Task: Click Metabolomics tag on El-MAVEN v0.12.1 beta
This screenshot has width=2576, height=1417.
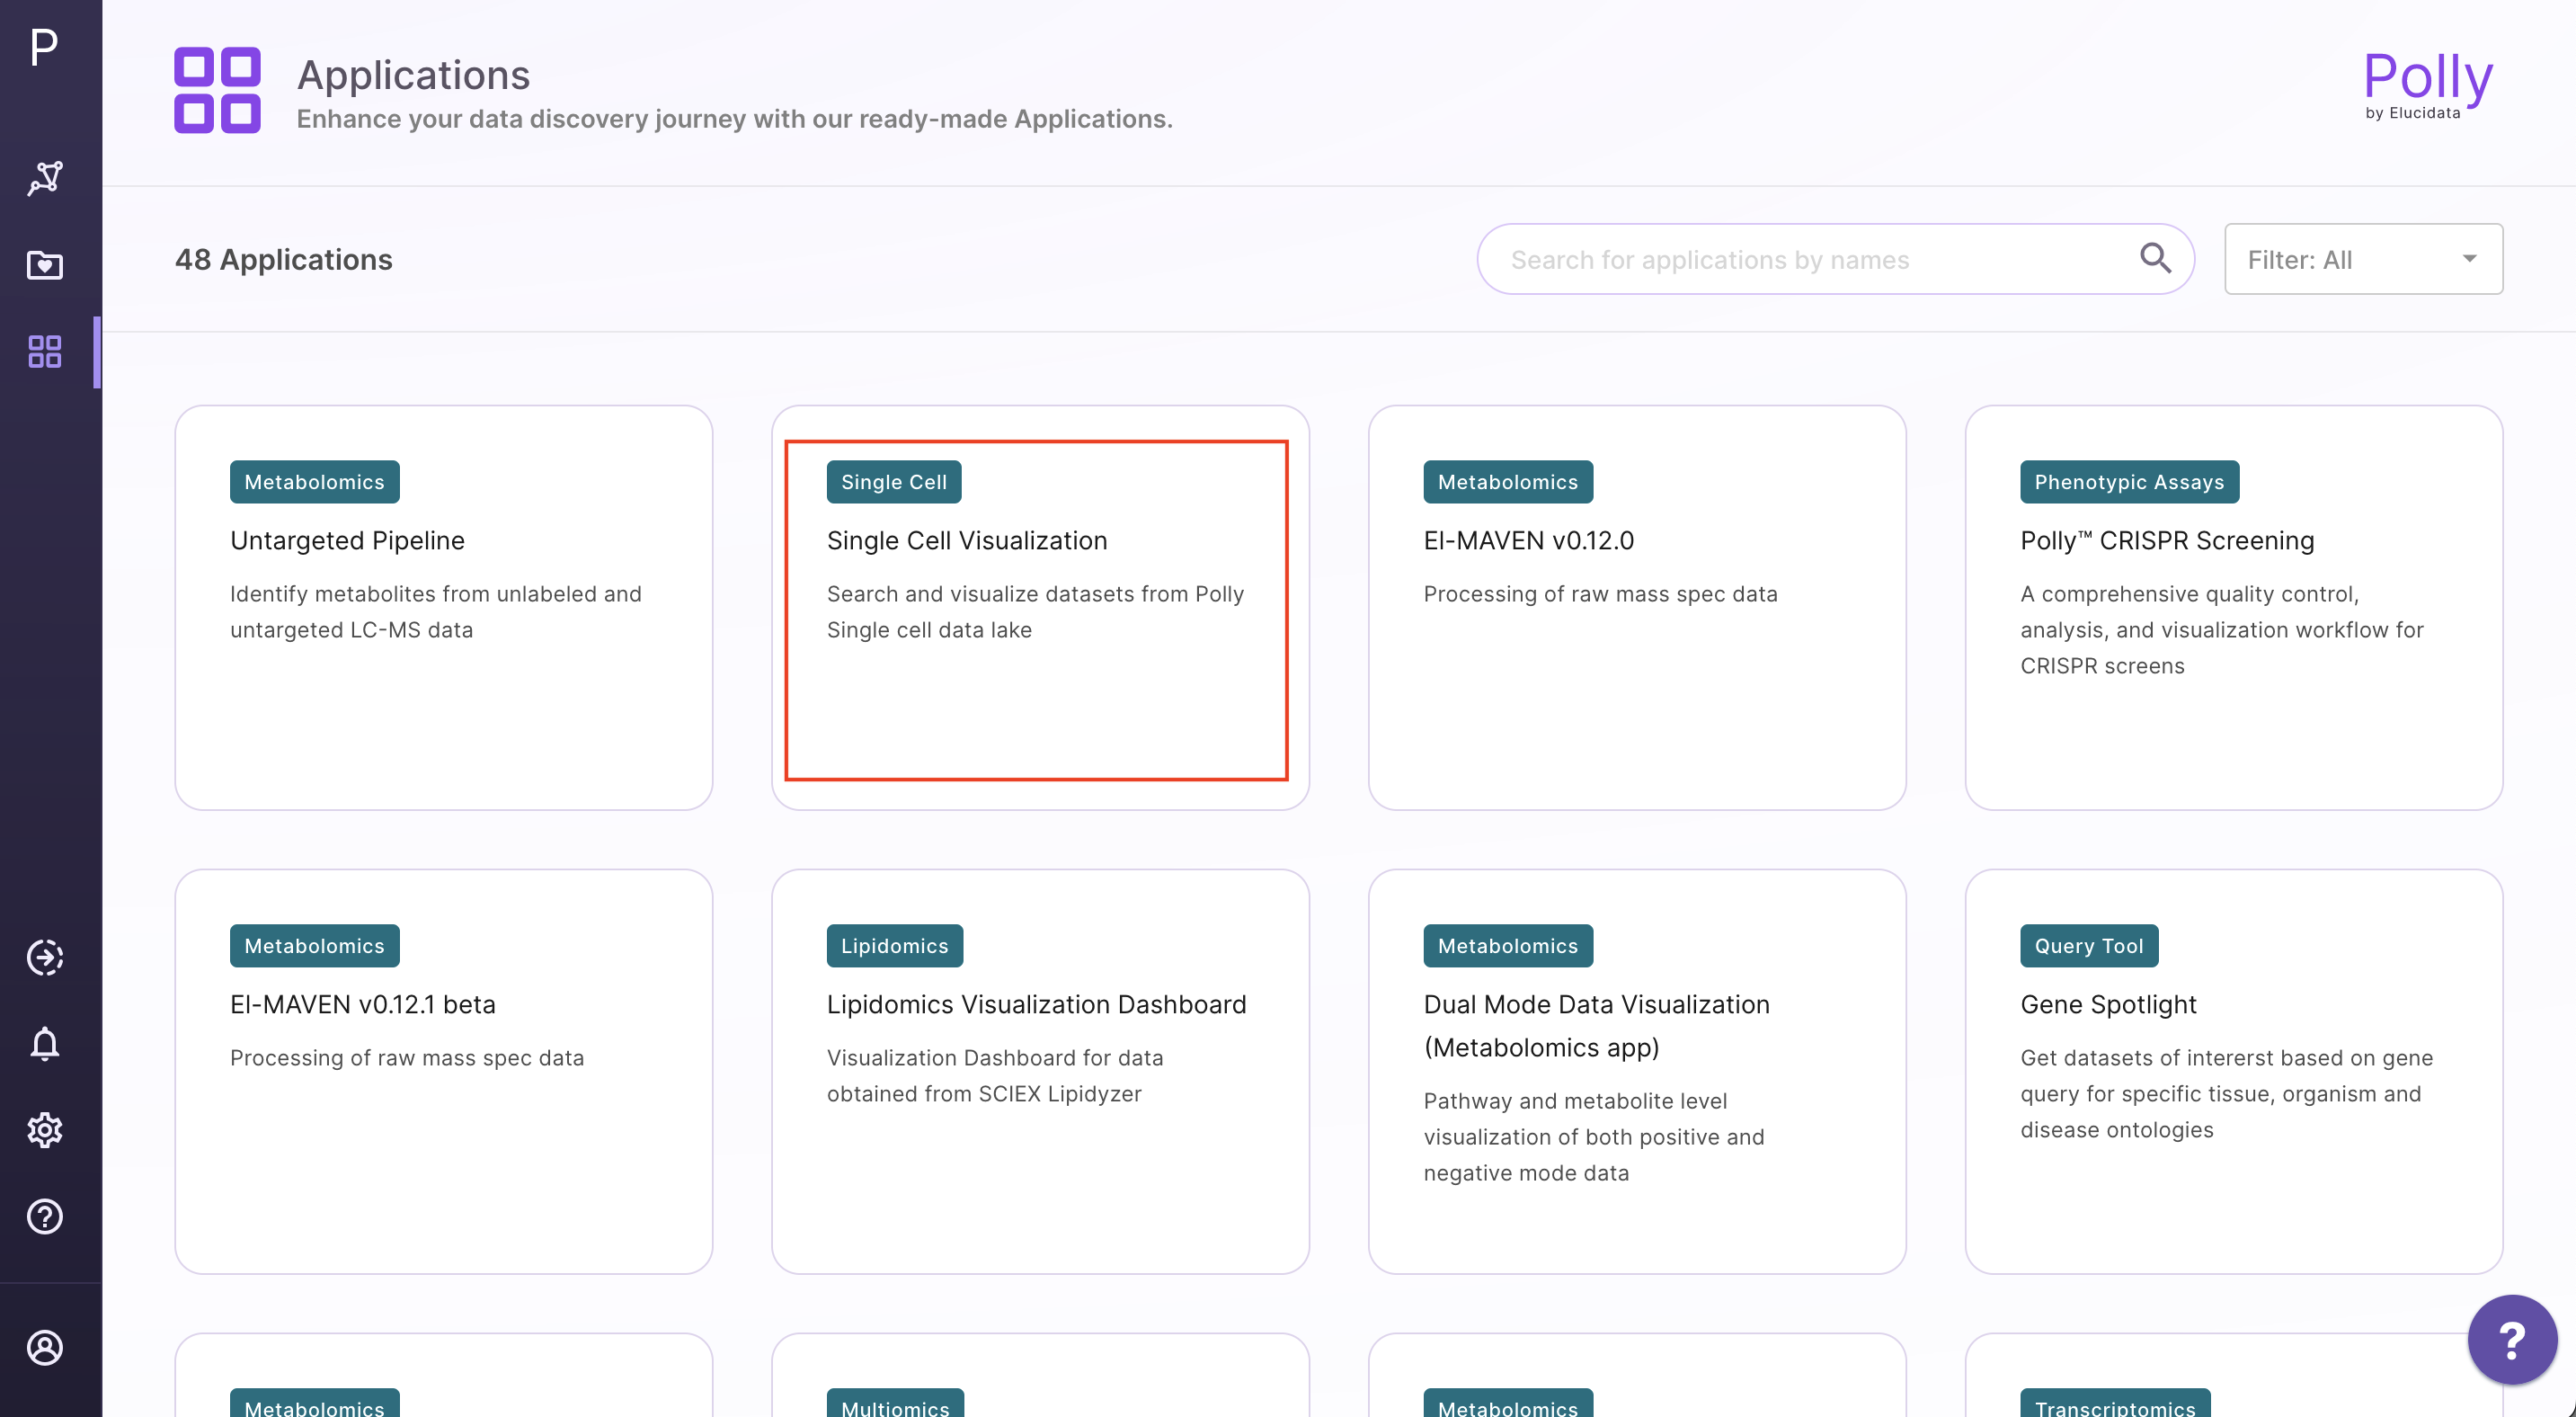Action: click(314, 946)
